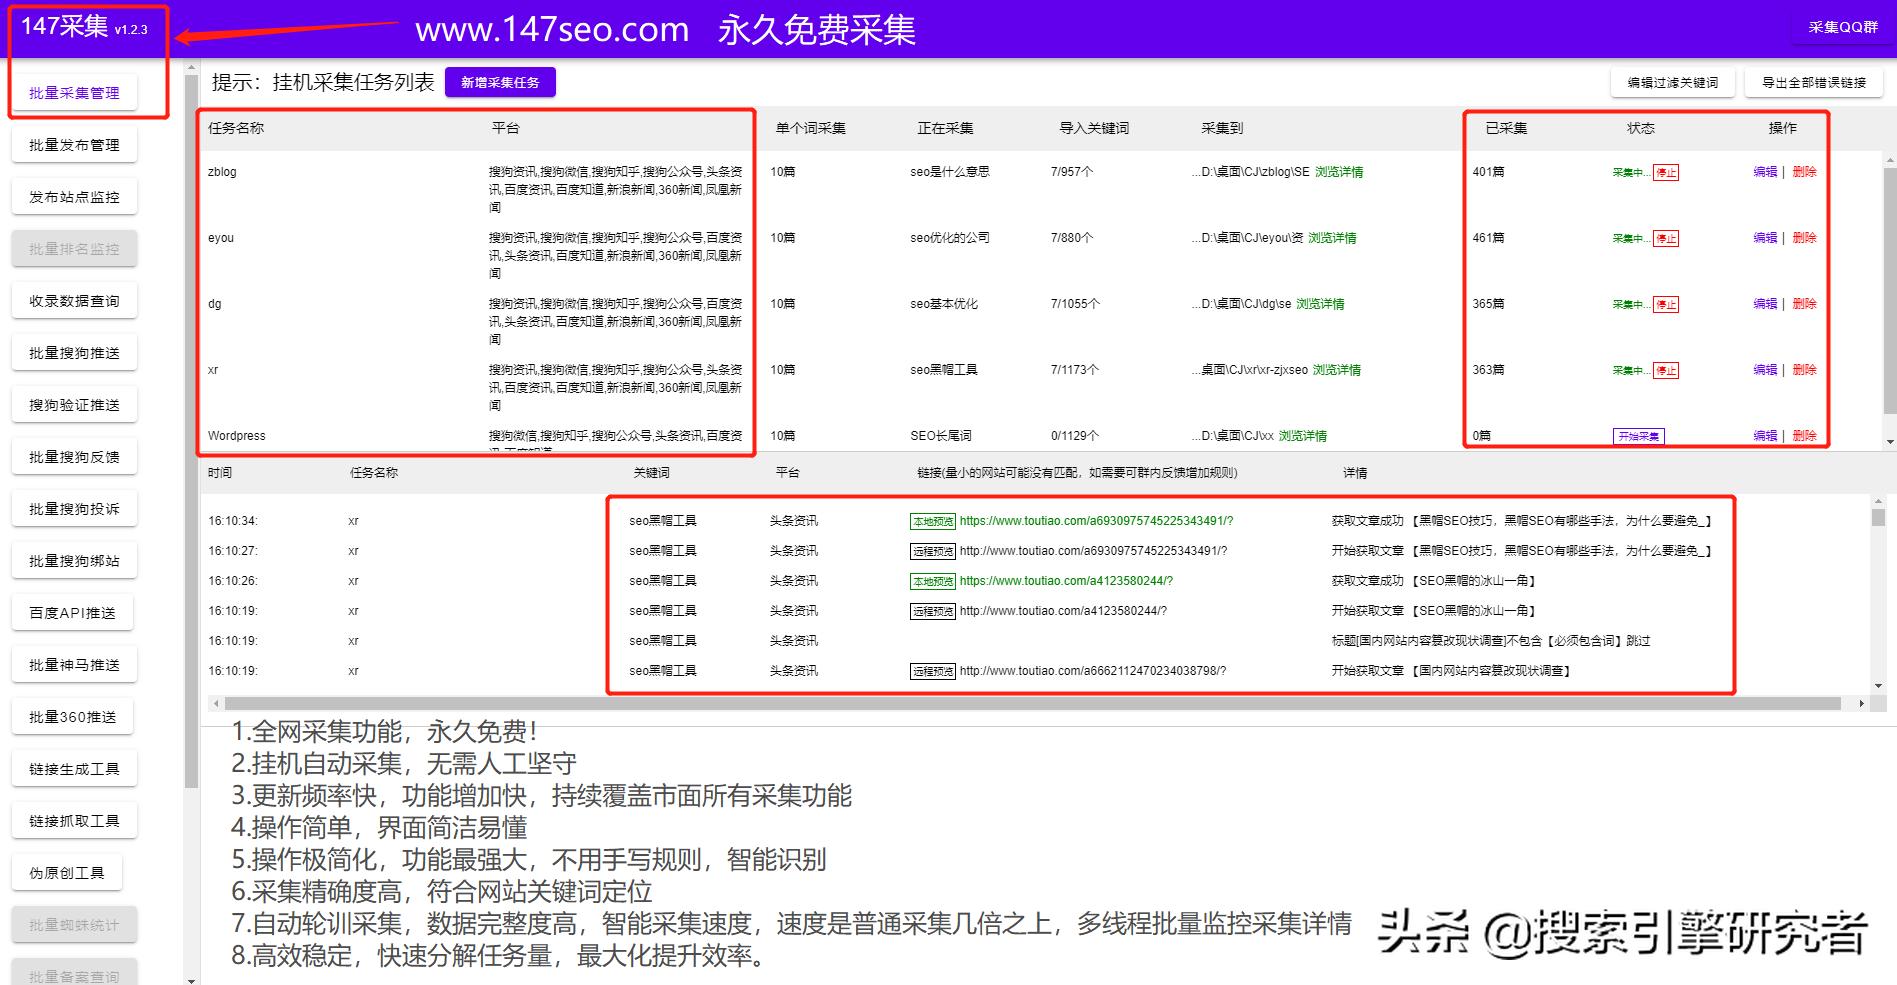Viewport: 1897px width, 985px height.
Task: Open the 链接生成工具 panel
Action: (x=74, y=768)
